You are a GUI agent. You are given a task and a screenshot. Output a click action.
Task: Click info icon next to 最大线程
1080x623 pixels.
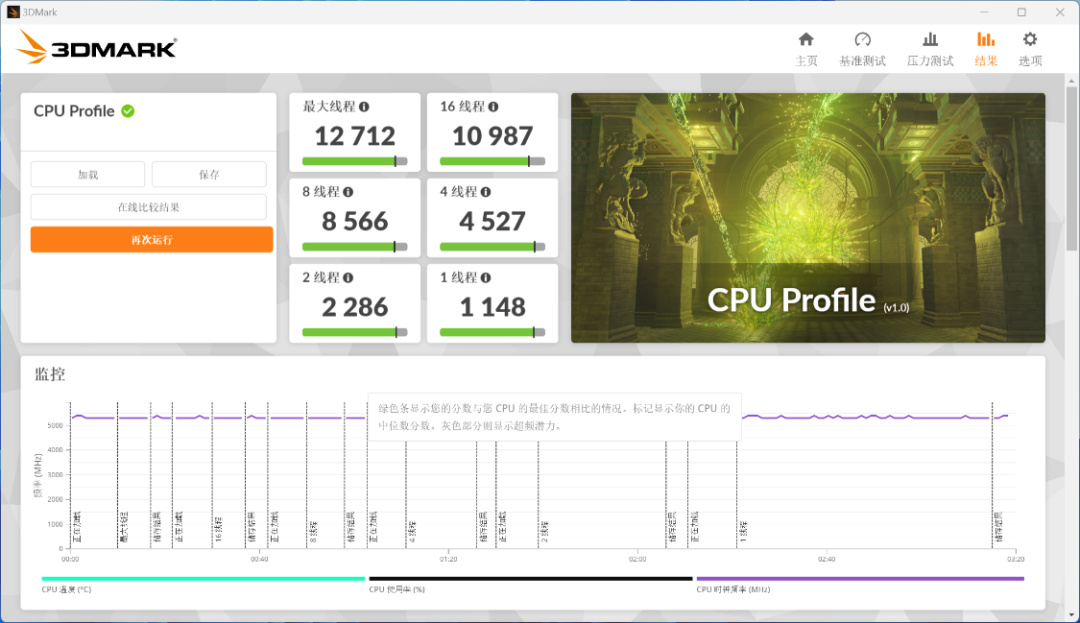[364, 107]
